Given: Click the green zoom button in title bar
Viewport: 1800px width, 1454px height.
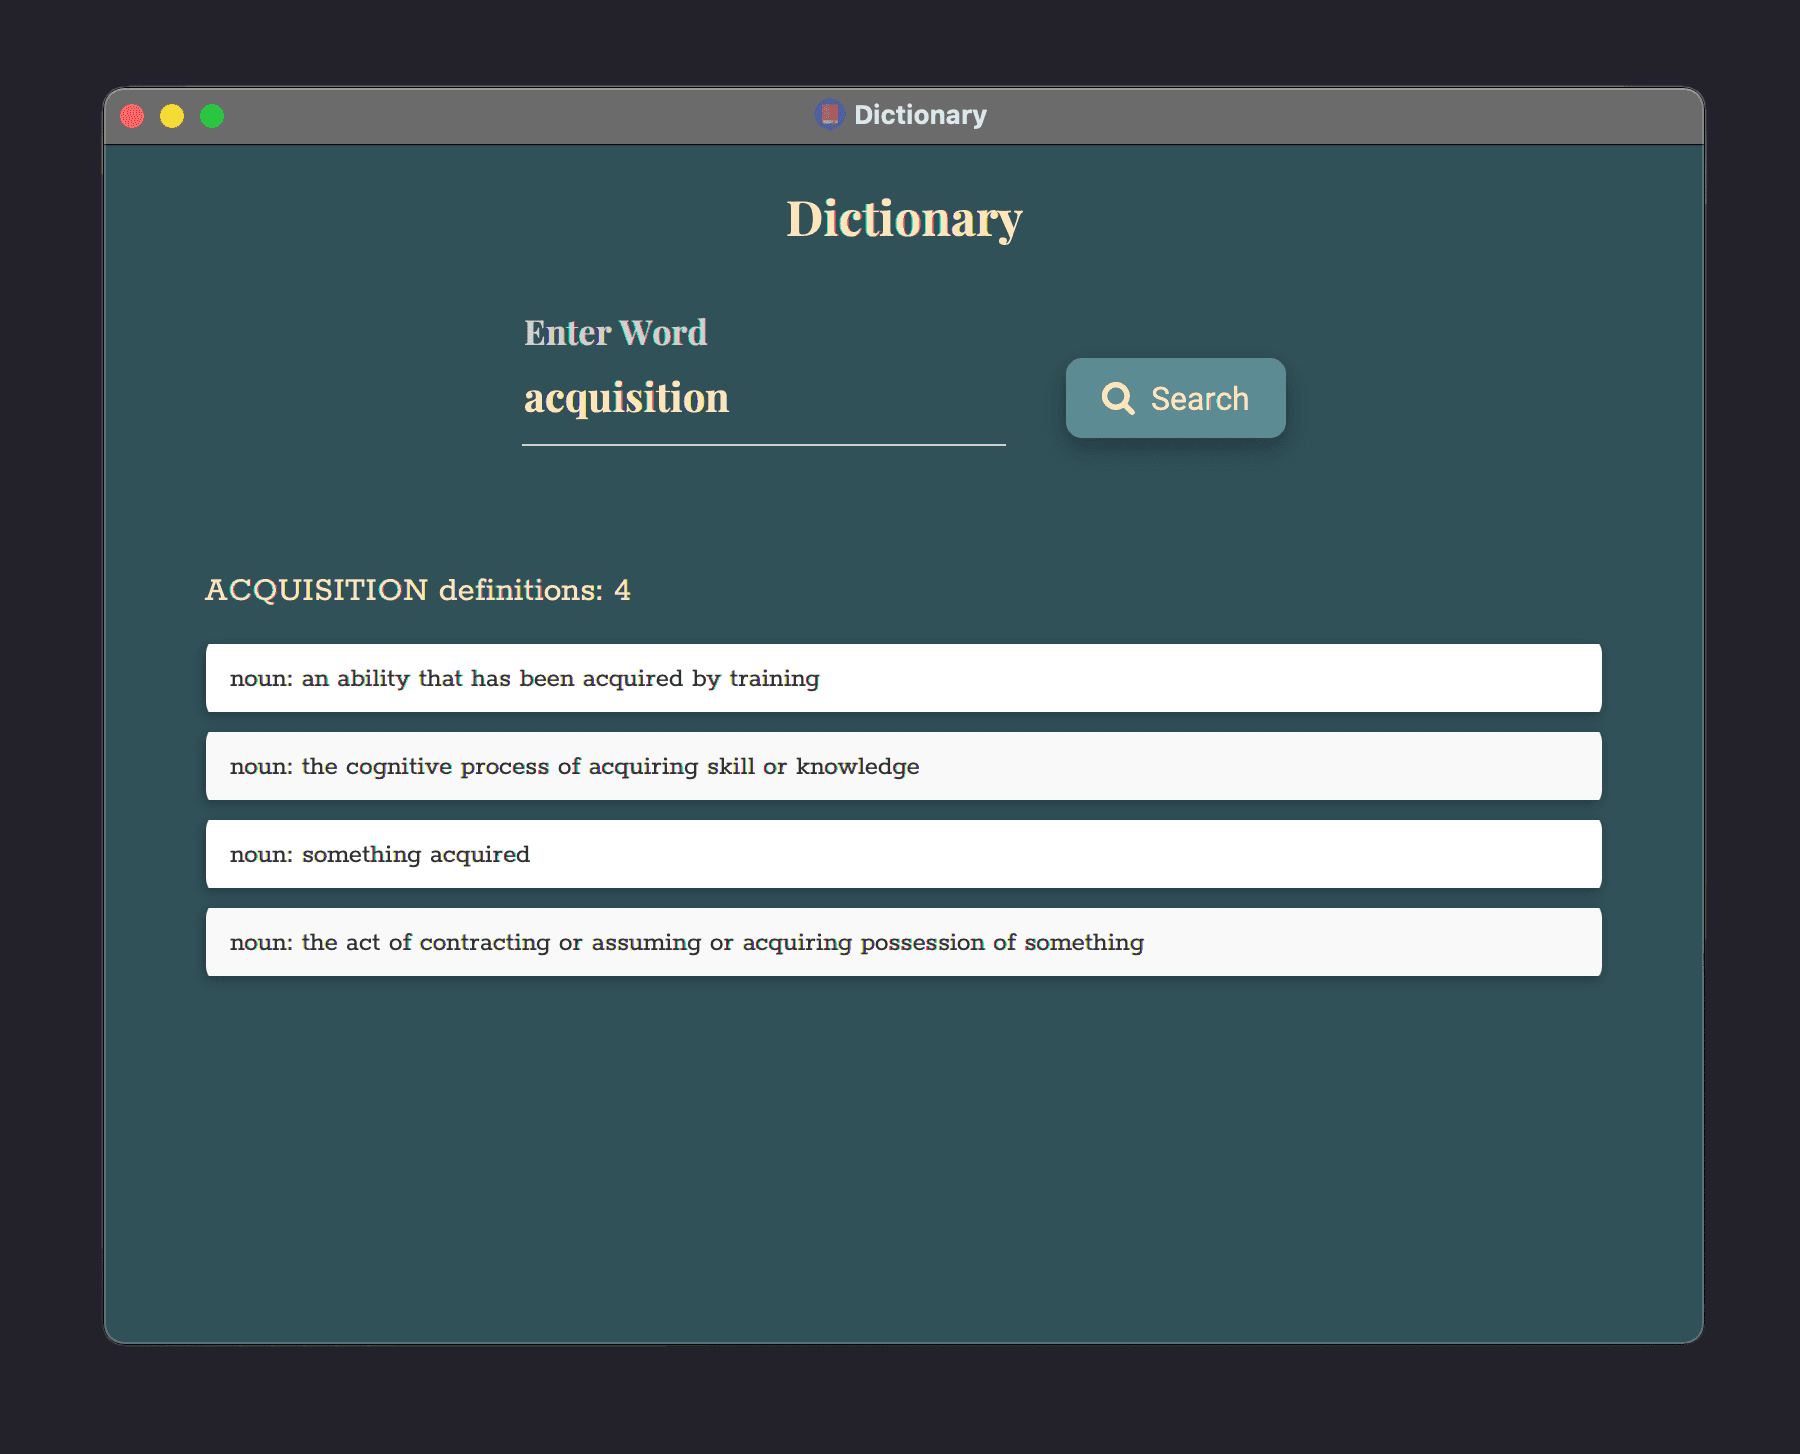Looking at the screenshot, I should [212, 115].
